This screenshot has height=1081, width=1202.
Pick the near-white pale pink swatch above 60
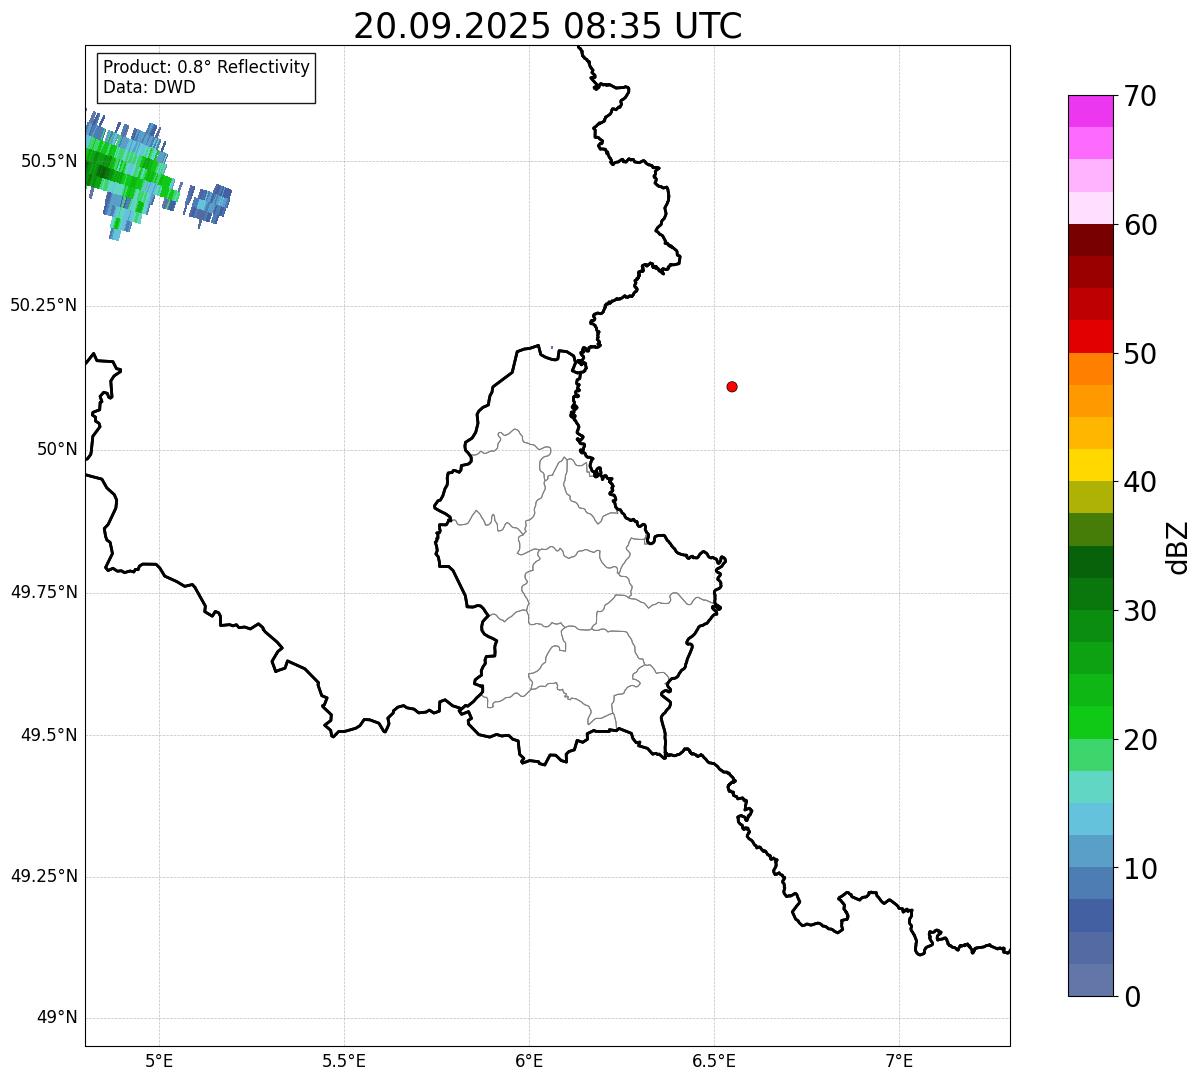coord(1090,208)
